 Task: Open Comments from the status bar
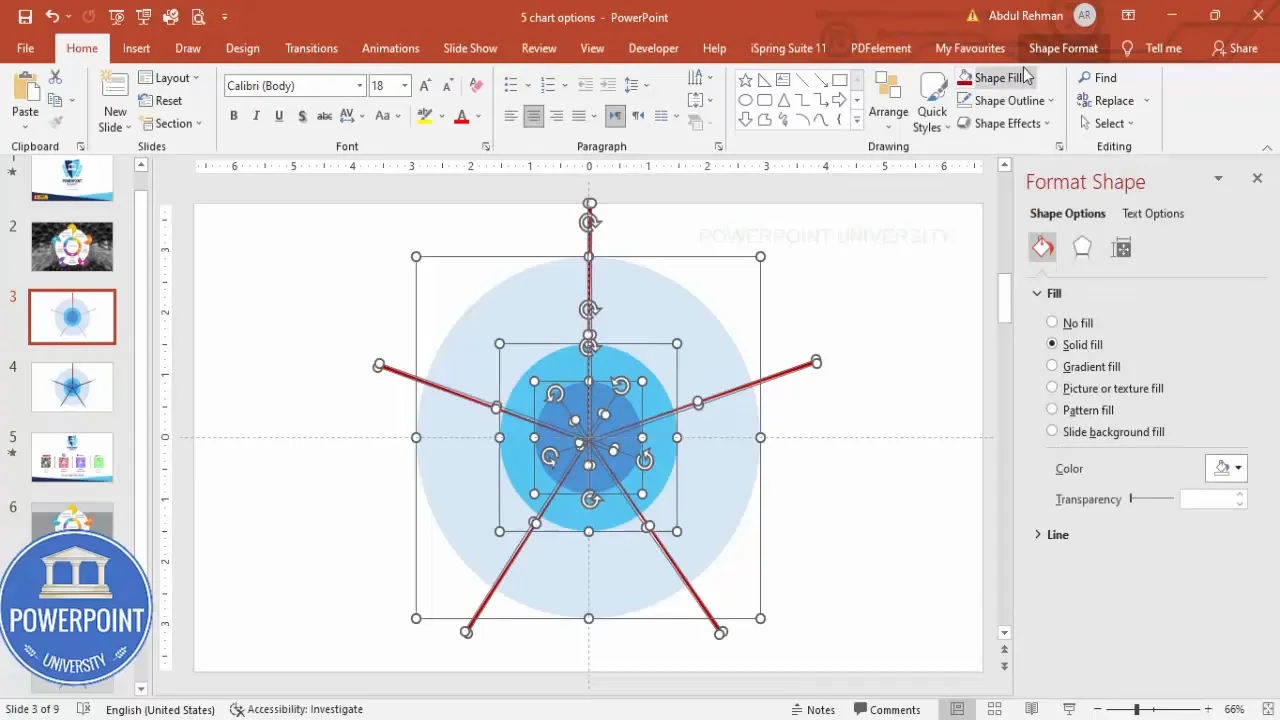tap(886, 709)
